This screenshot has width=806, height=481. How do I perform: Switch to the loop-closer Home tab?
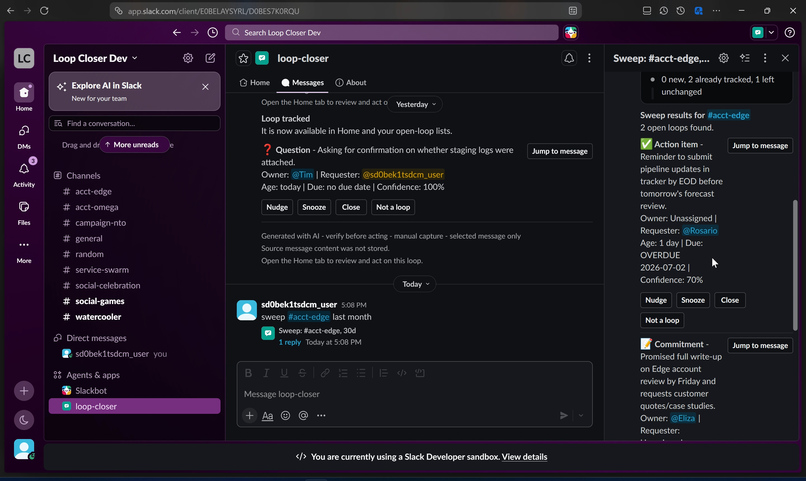(254, 82)
